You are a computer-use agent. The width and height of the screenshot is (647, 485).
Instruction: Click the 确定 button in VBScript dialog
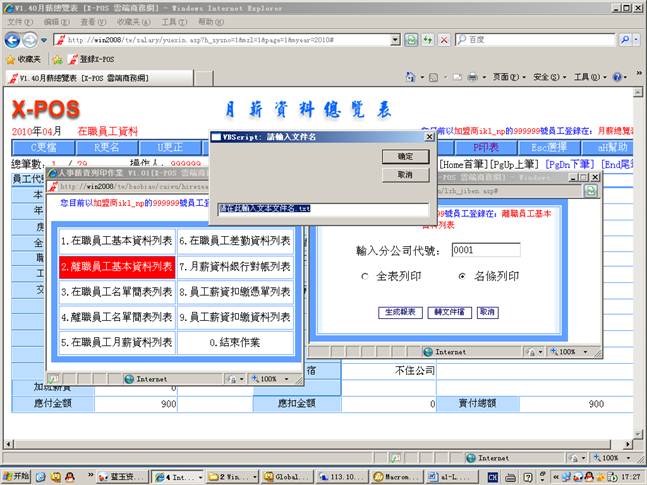click(x=405, y=157)
